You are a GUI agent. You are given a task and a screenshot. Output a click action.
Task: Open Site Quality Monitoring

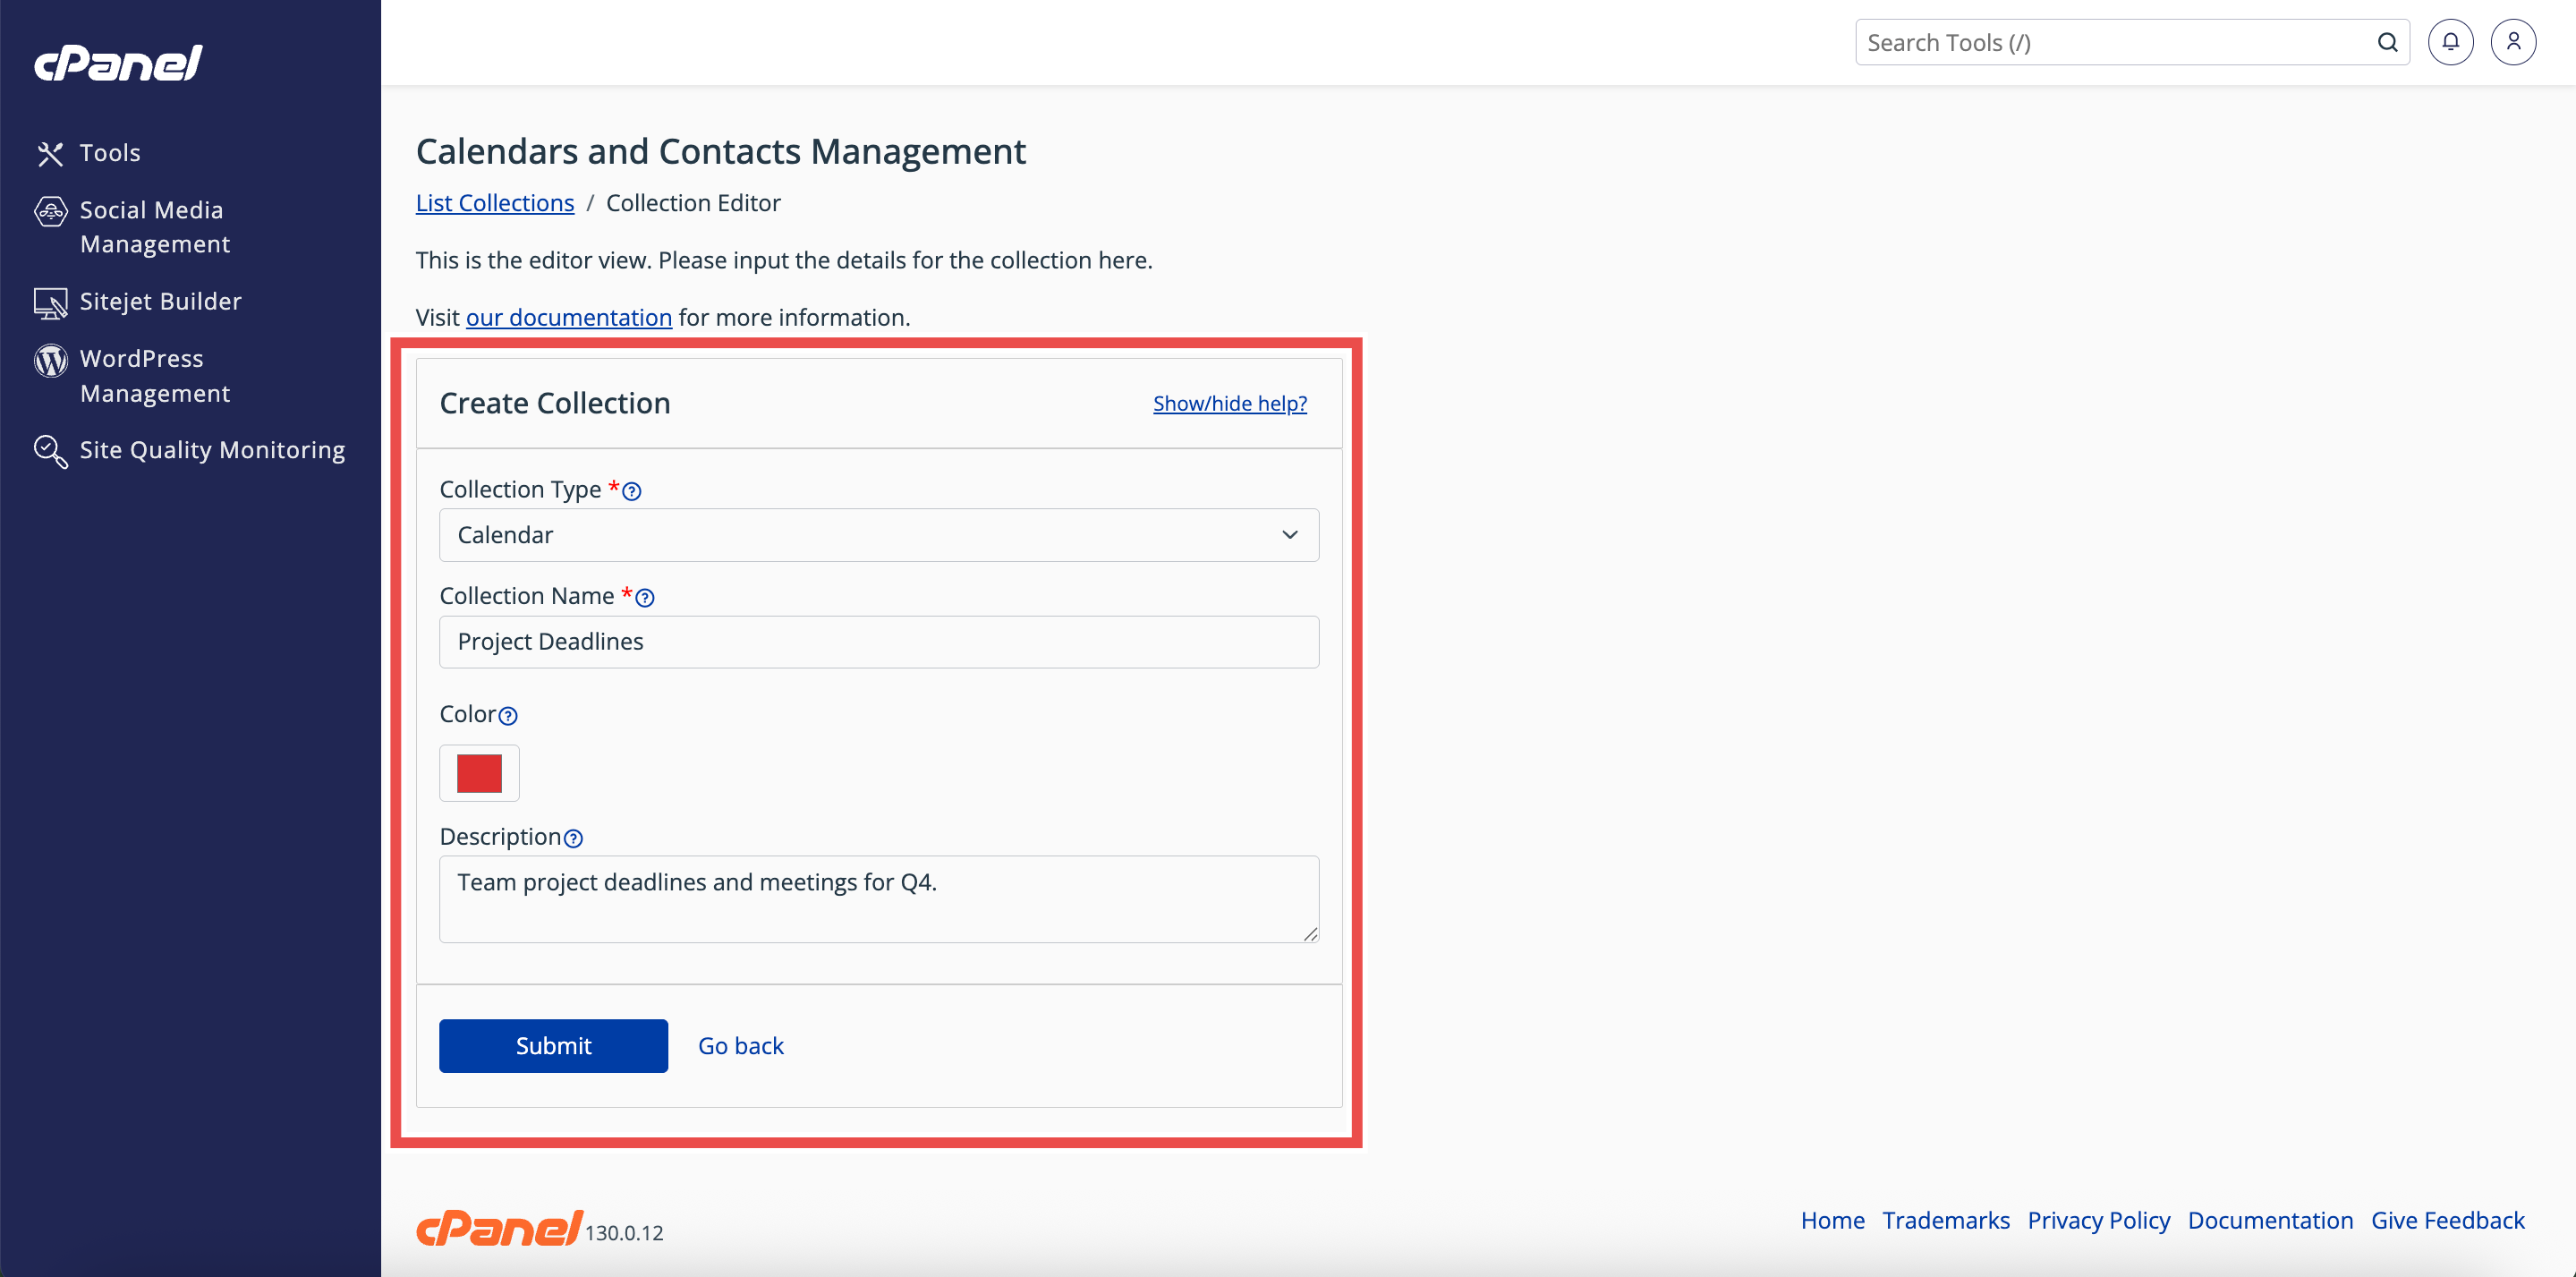point(212,450)
